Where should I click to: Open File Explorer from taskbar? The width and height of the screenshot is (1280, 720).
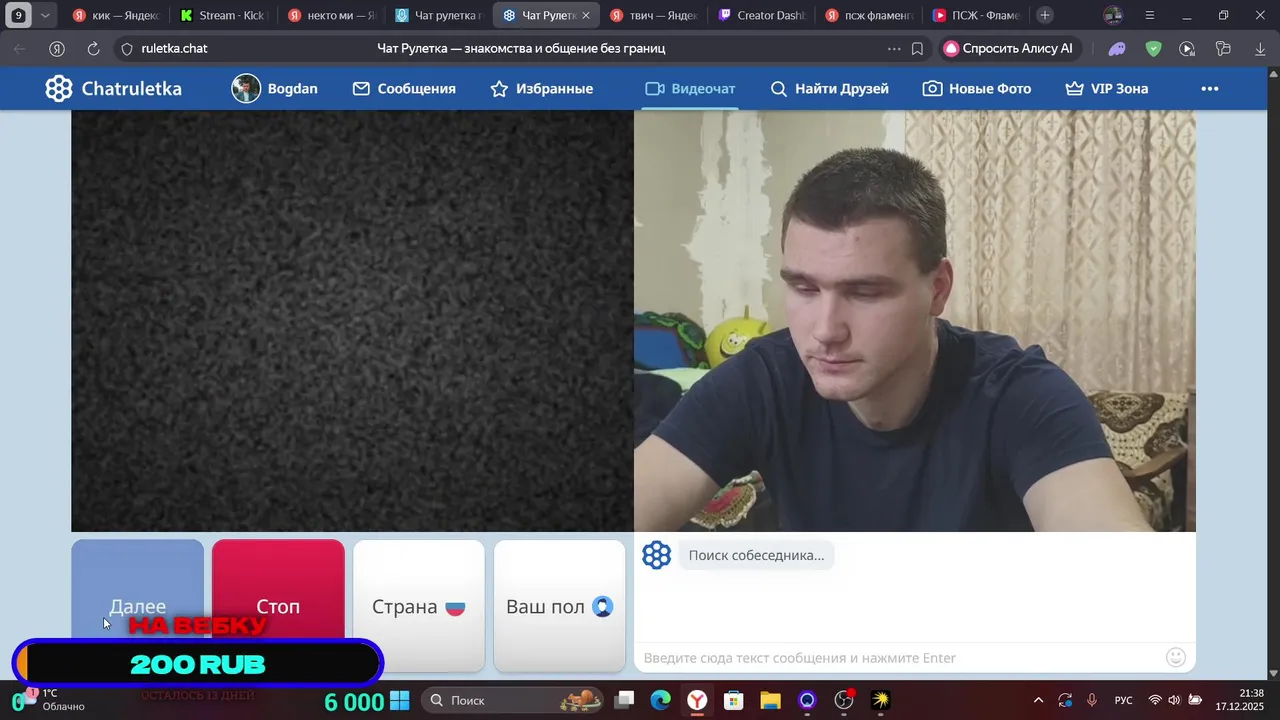coord(770,700)
